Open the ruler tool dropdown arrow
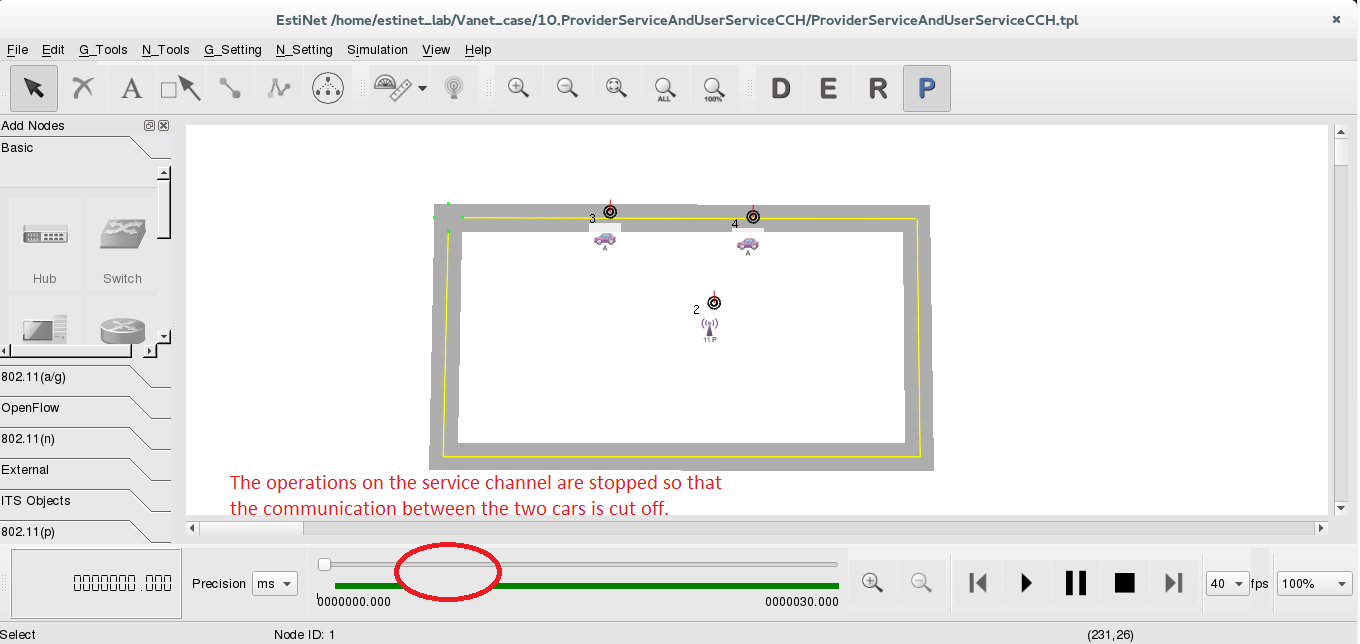The width and height of the screenshot is (1360, 644). pyautogui.click(x=422, y=88)
